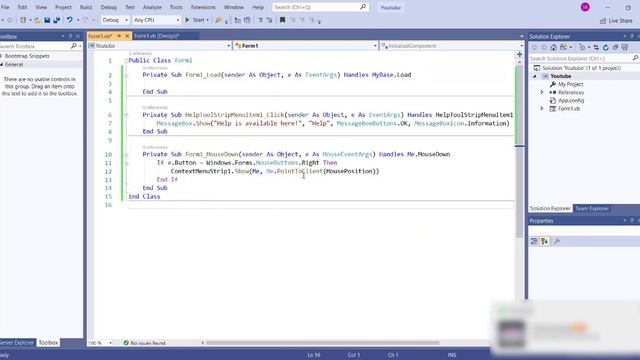Viewport: 640px width, 360px height.
Task: Click Show All Files icon in Solution Explorer
Action: pyautogui.click(x=624, y=47)
